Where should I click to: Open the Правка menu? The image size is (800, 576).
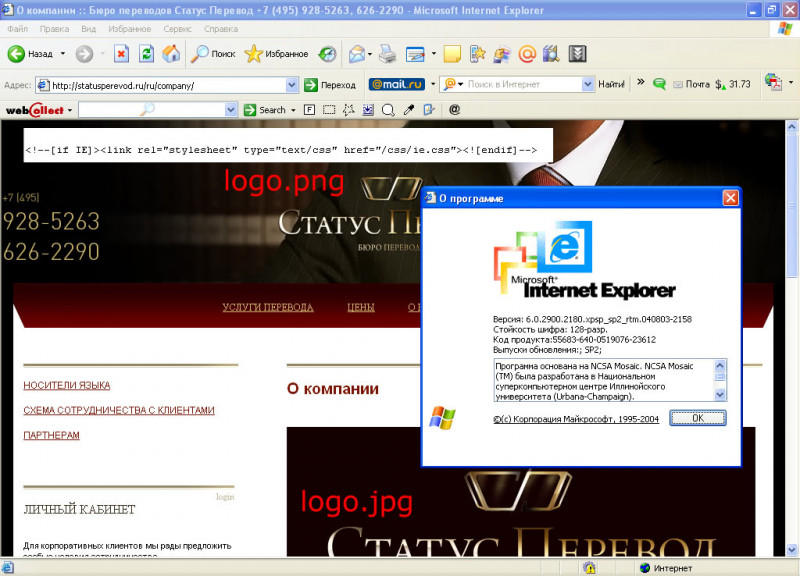pos(55,29)
